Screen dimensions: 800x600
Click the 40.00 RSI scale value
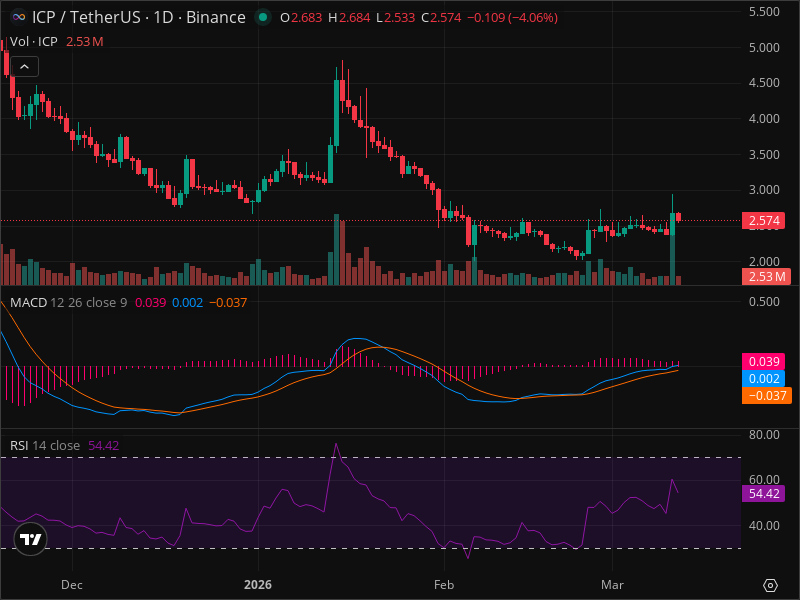764,526
